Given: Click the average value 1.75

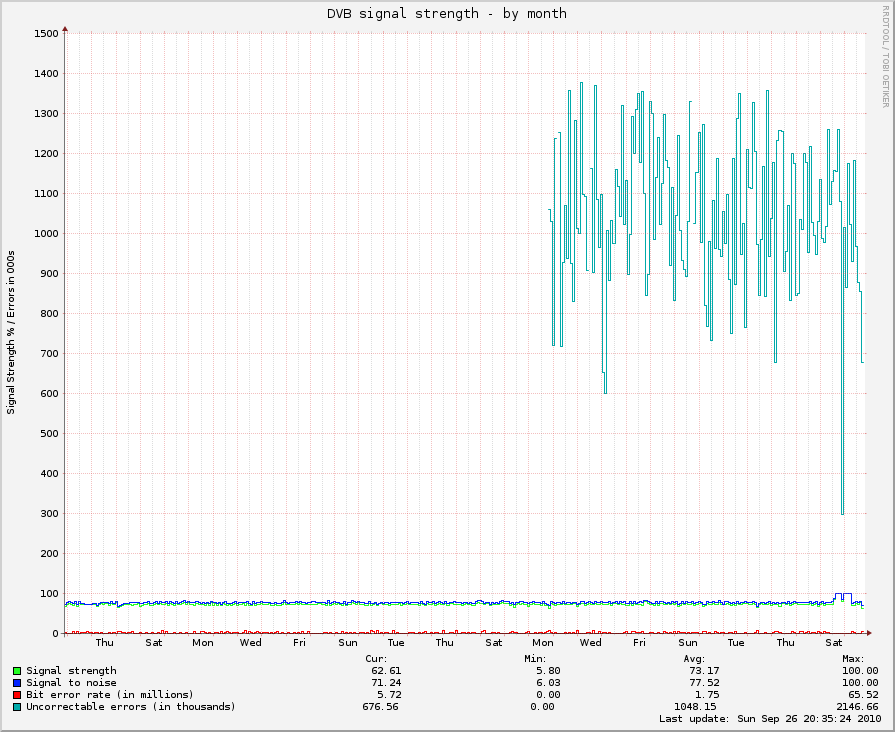Looking at the screenshot, I should click(x=707, y=694).
